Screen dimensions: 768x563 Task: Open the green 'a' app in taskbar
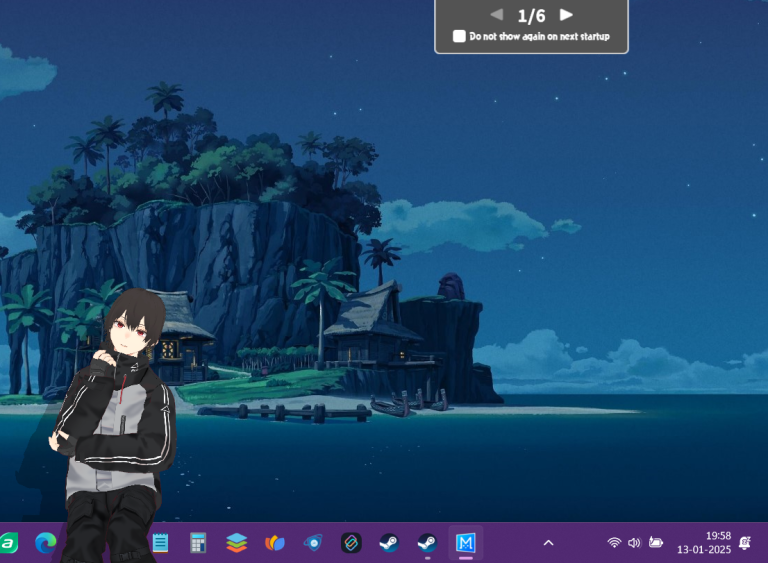pyautogui.click(x=8, y=543)
